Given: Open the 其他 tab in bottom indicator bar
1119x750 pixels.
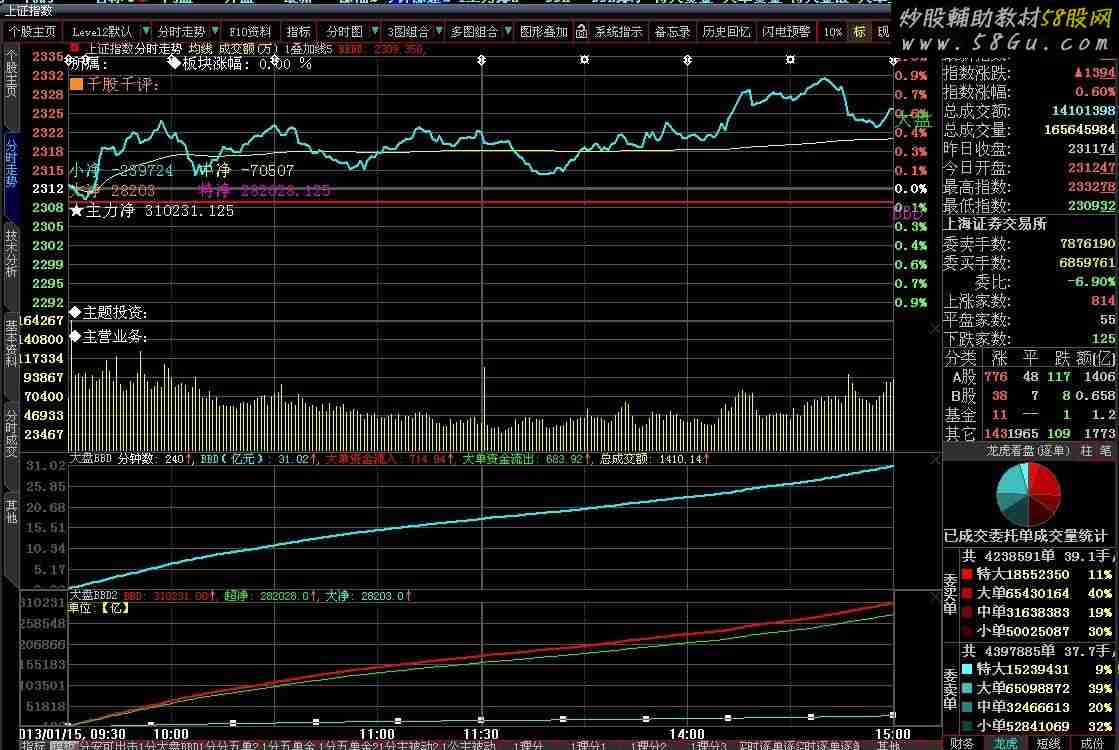Looking at the screenshot, I should pyautogui.click(x=888, y=745).
